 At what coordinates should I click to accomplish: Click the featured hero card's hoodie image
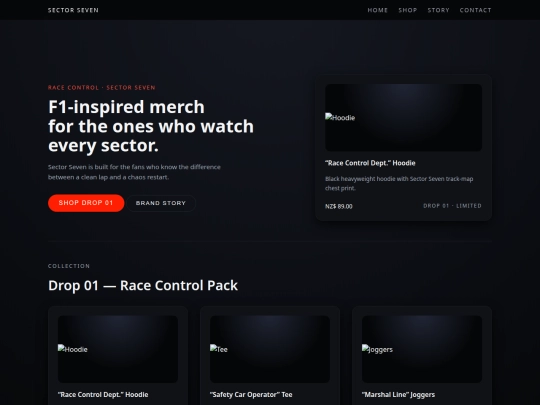pos(403,118)
